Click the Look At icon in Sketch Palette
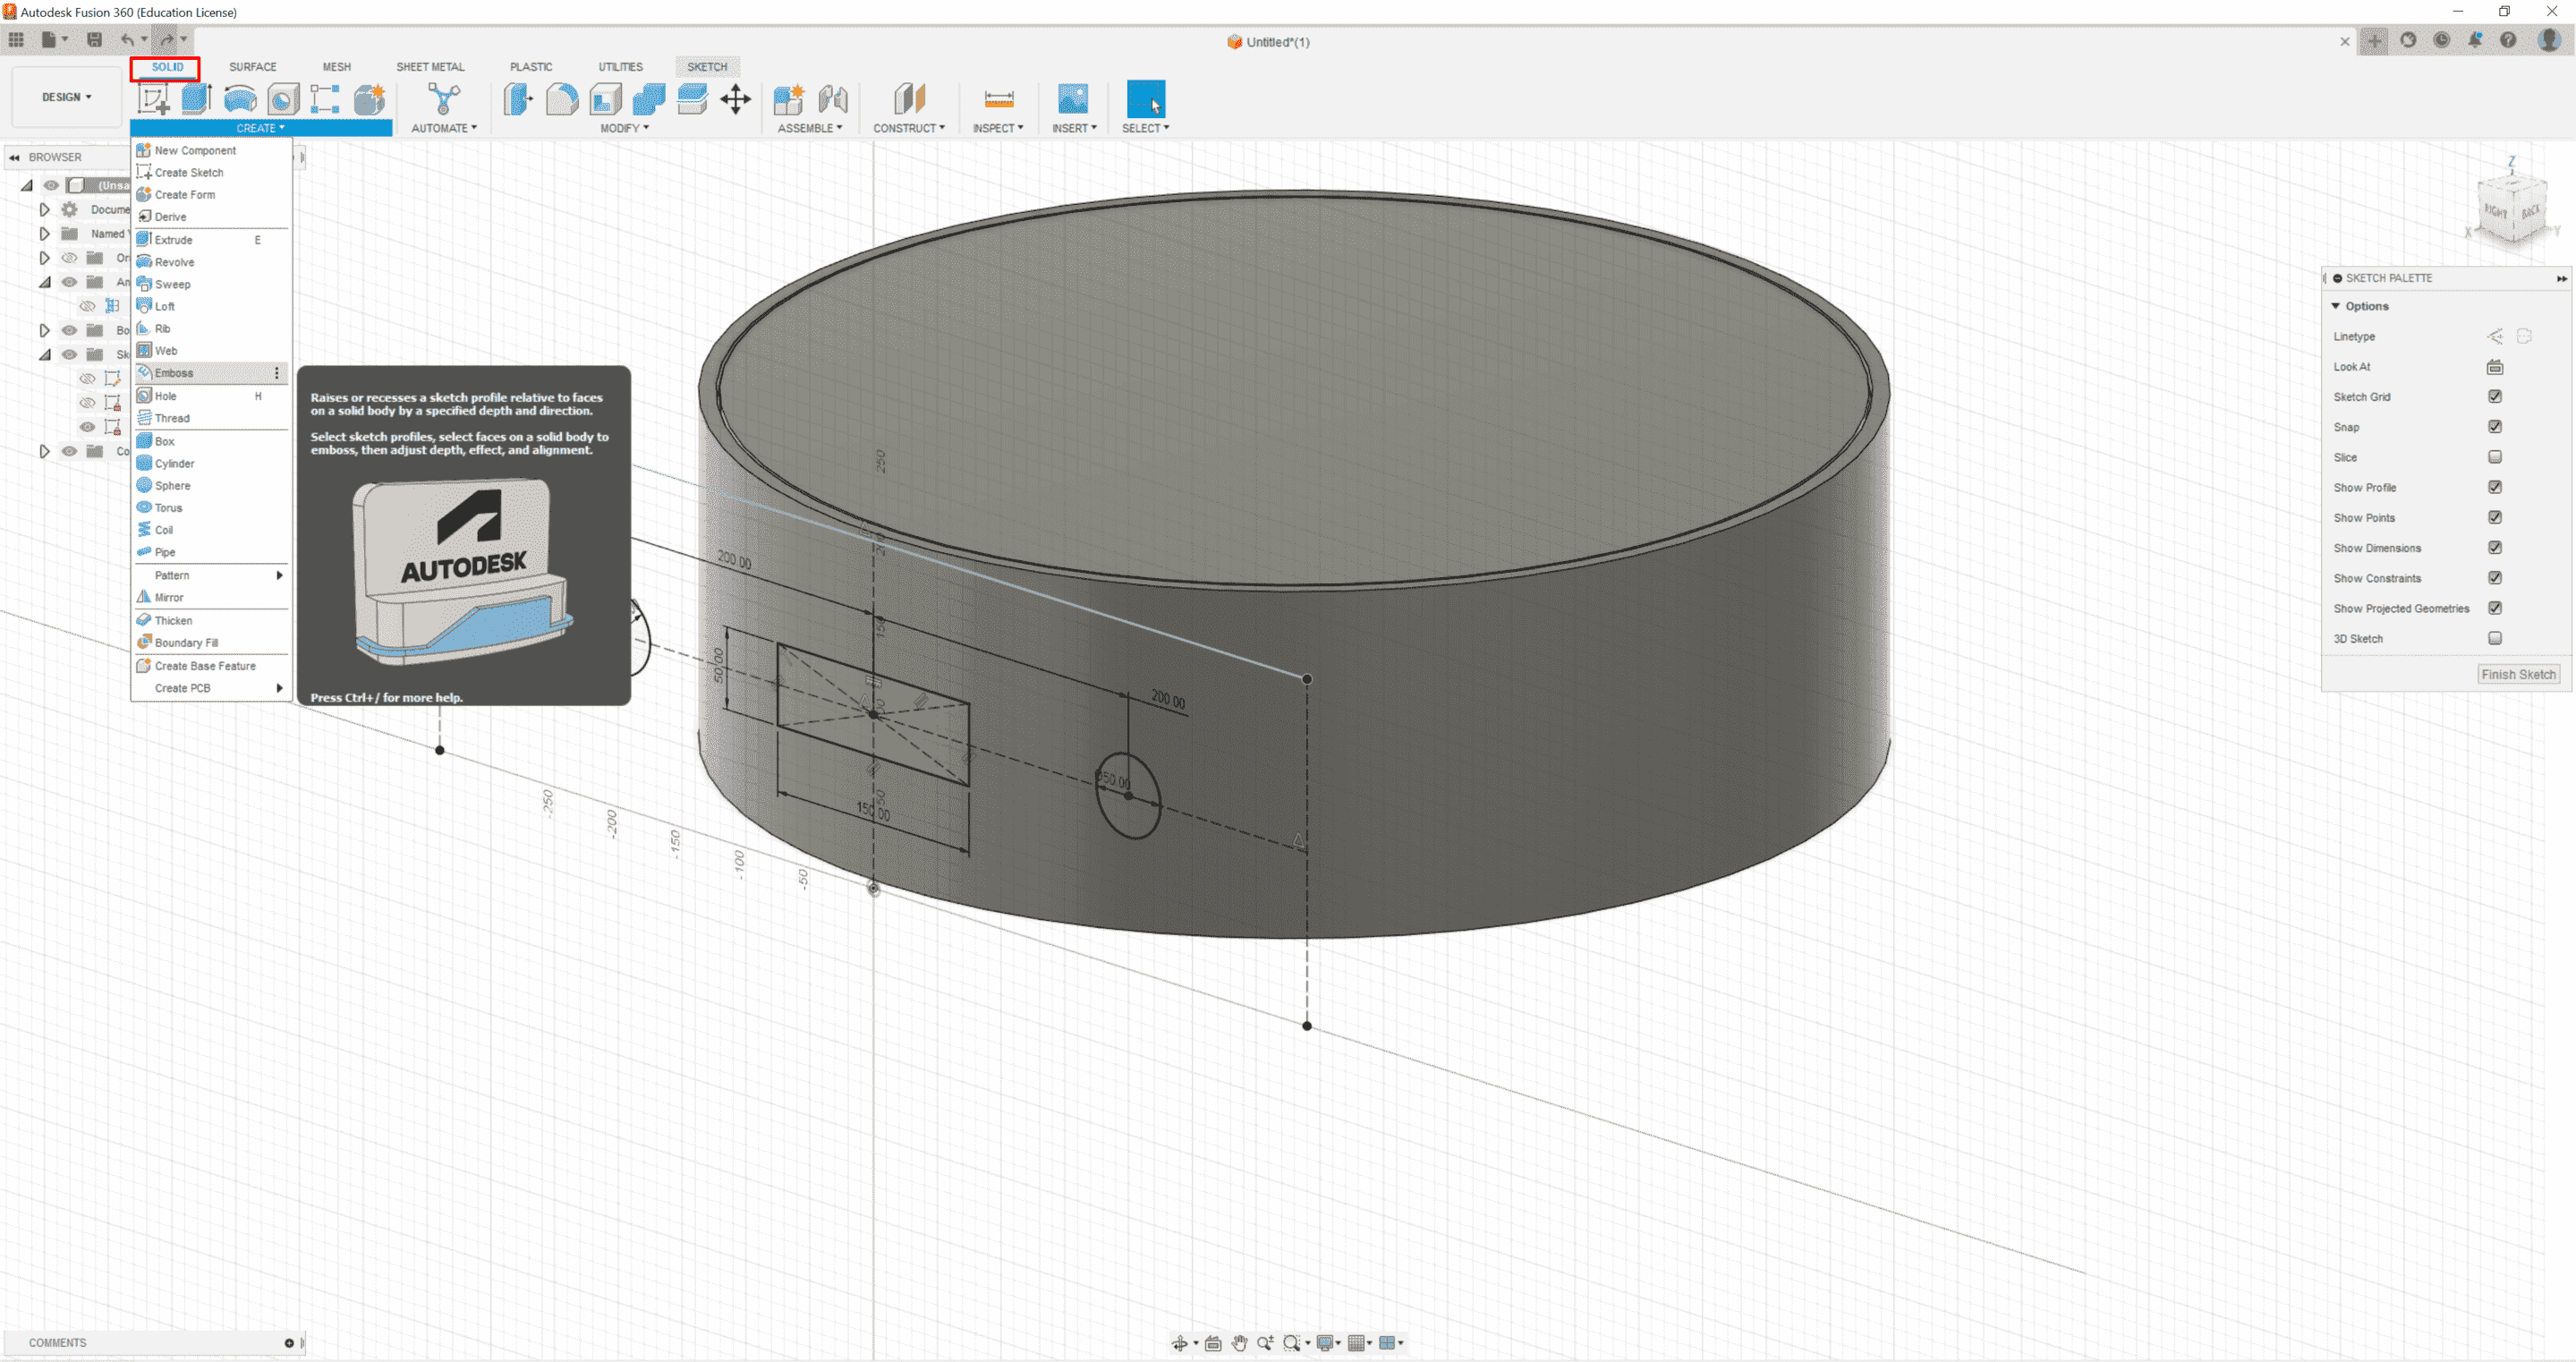Viewport: 2576px width, 1362px height. pyautogui.click(x=2494, y=367)
